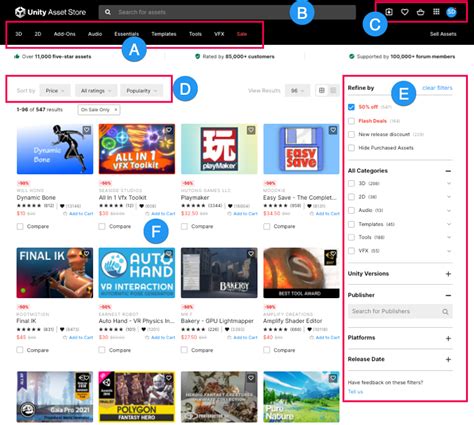Remove the On Sale Only filter chip

pyautogui.click(x=116, y=110)
